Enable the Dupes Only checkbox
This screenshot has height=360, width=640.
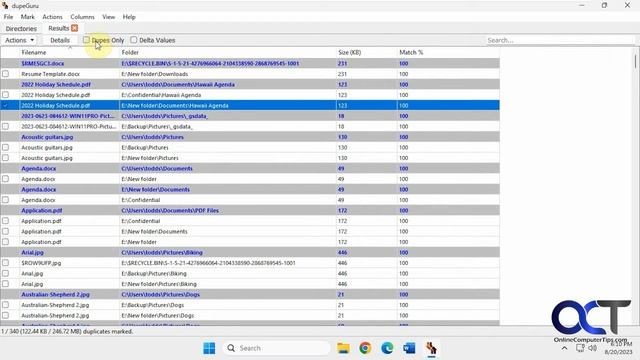coord(86,40)
